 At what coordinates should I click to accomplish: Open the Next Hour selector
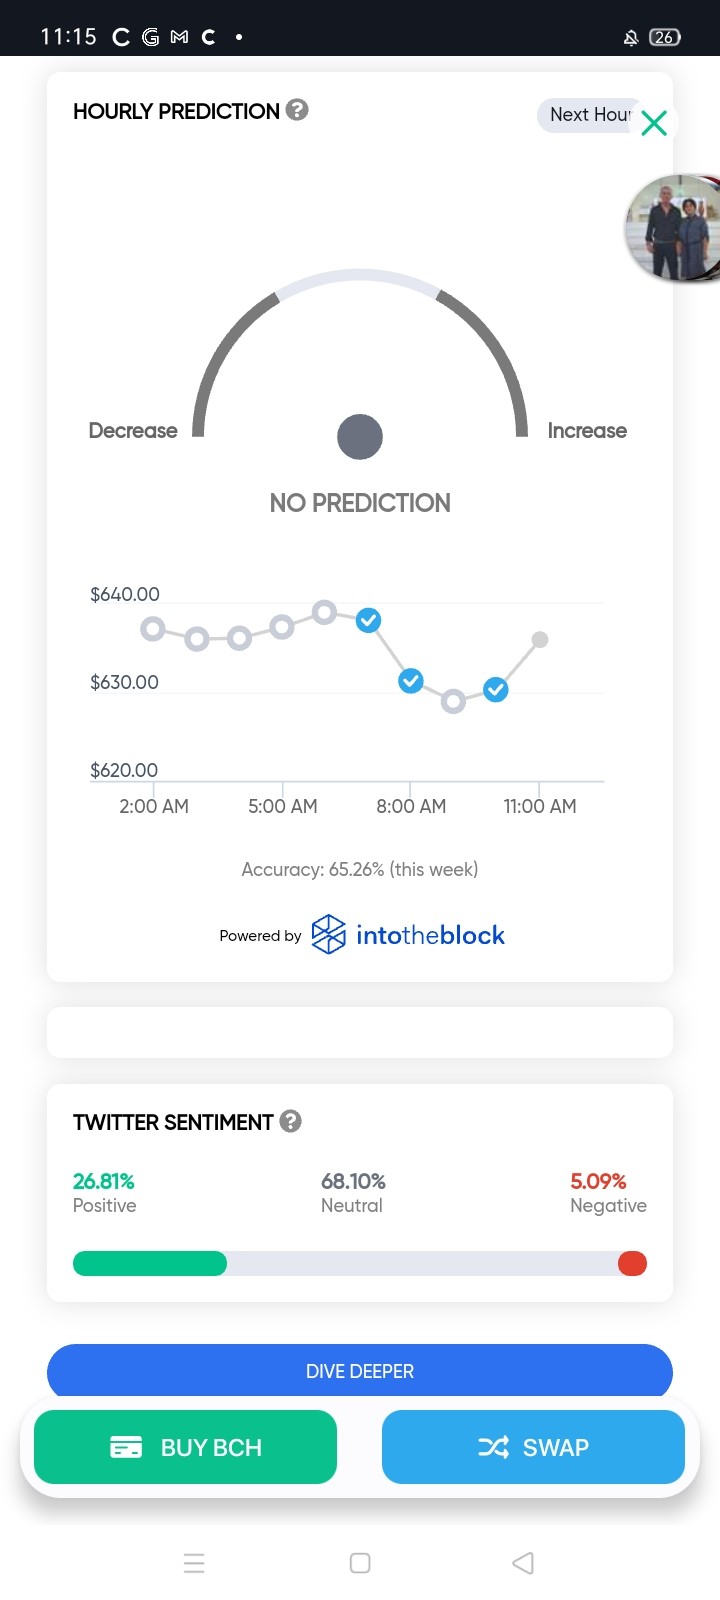click(x=590, y=115)
